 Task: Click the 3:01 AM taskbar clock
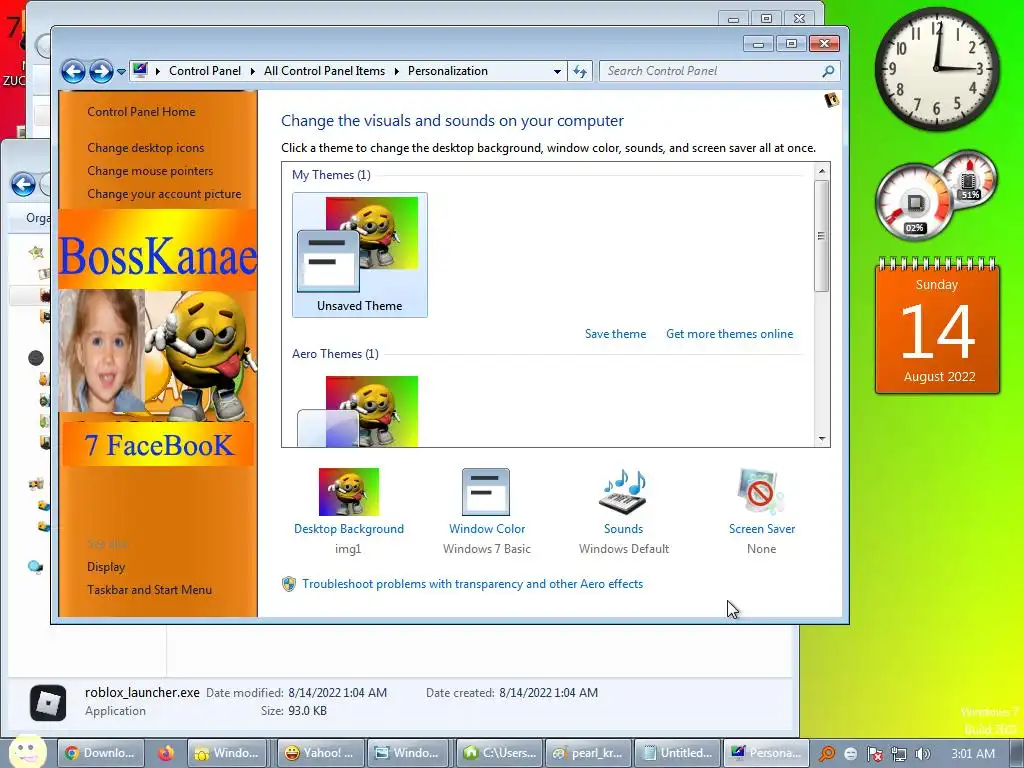coord(972,754)
